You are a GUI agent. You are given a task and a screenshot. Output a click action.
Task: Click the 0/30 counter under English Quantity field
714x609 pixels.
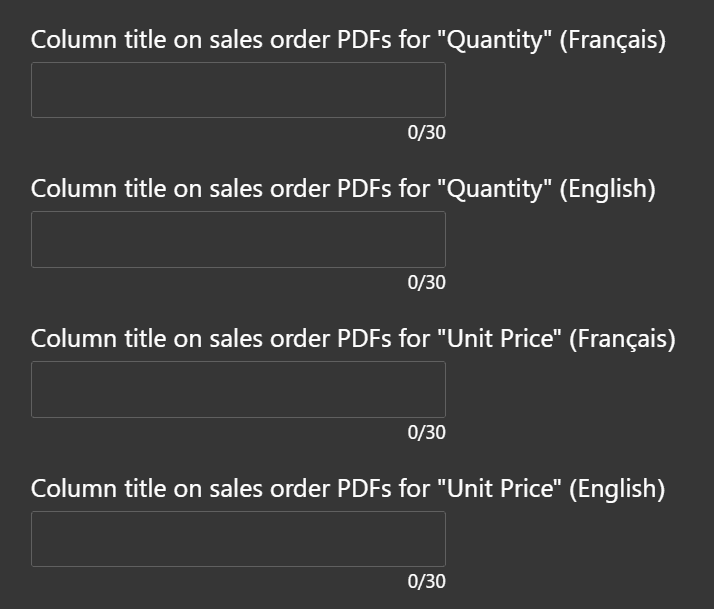tap(426, 283)
